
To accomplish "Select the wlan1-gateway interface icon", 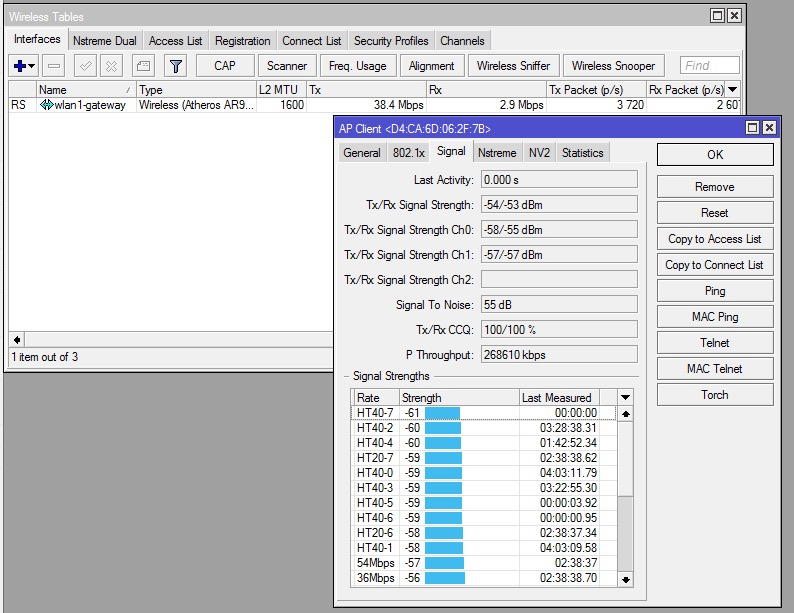I will pos(47,105).
